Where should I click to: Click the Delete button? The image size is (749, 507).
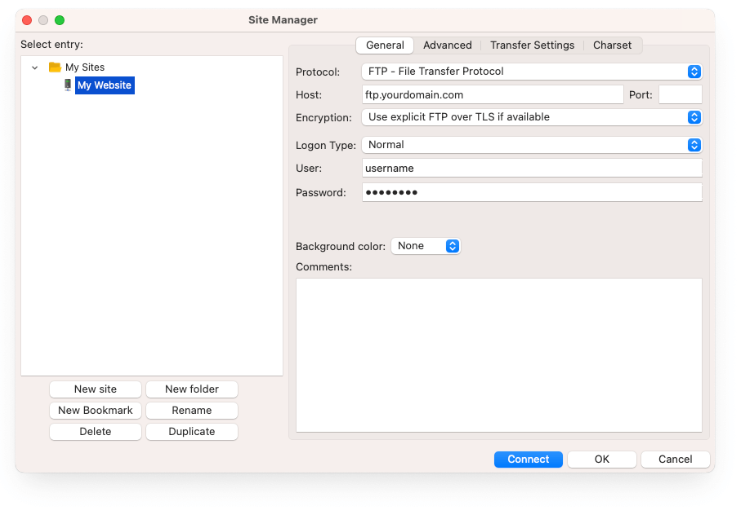95,431
